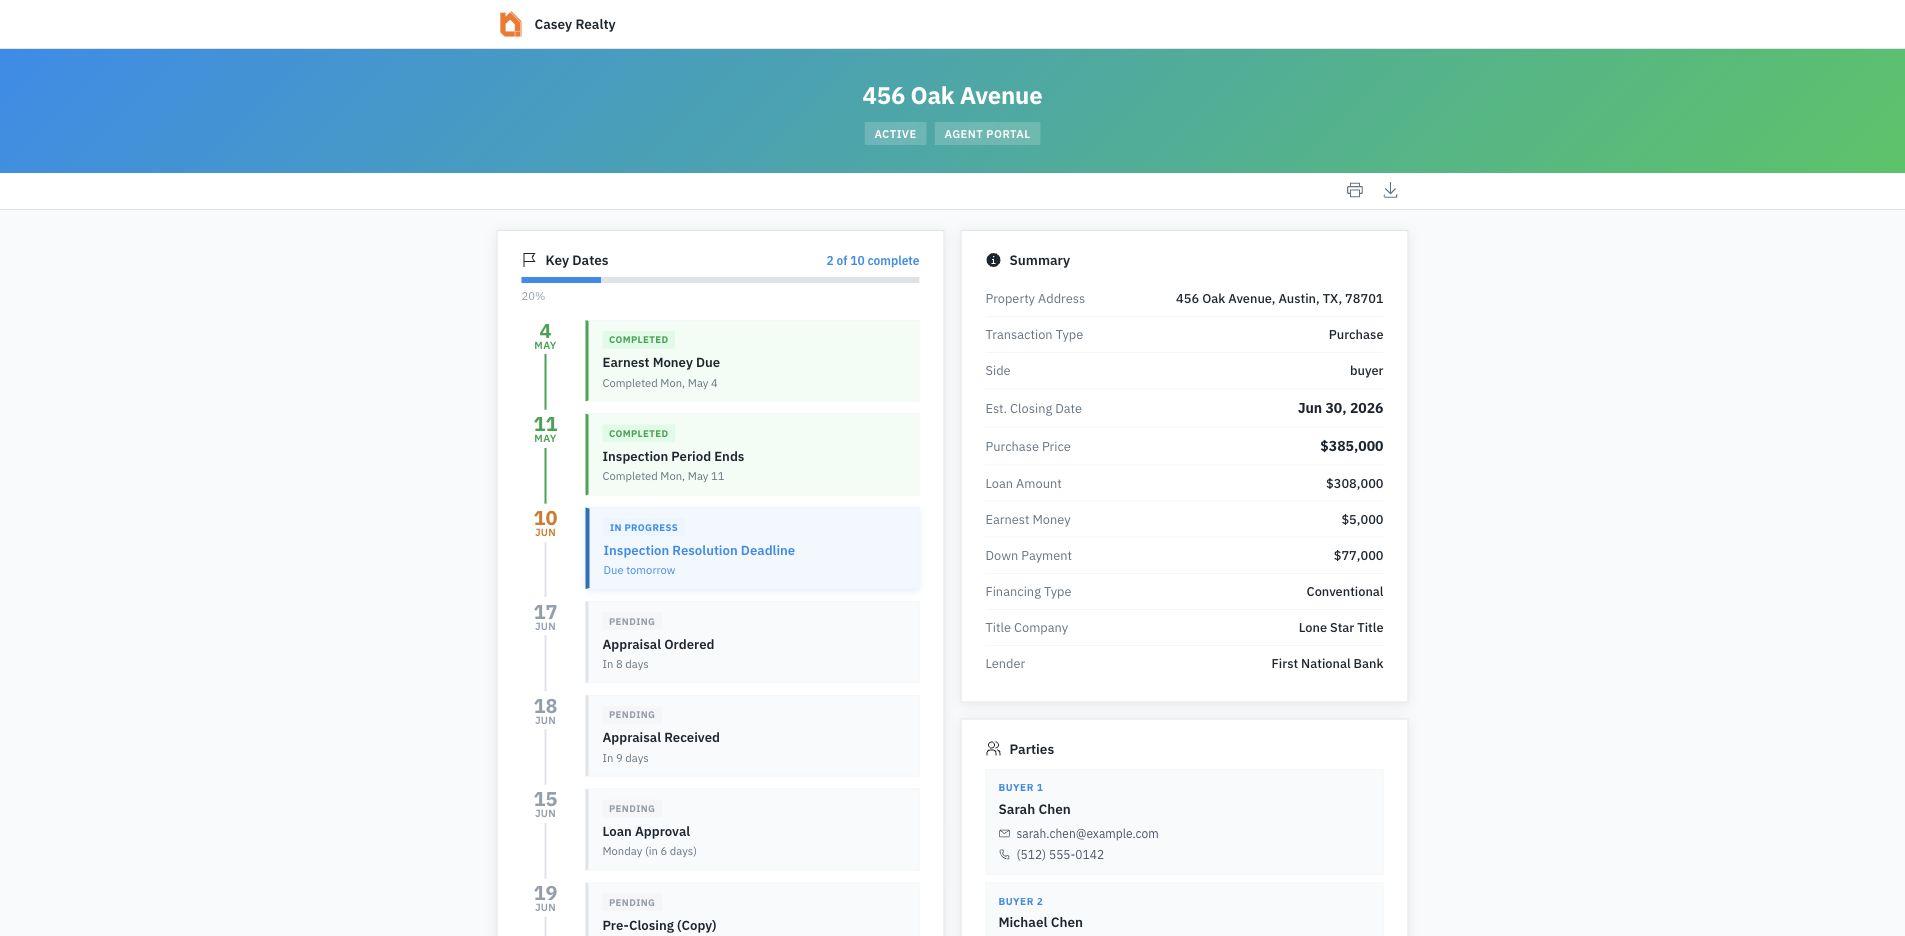
Task: Click the 19 Jun timeline date marker
Action: tap(545, 898)
